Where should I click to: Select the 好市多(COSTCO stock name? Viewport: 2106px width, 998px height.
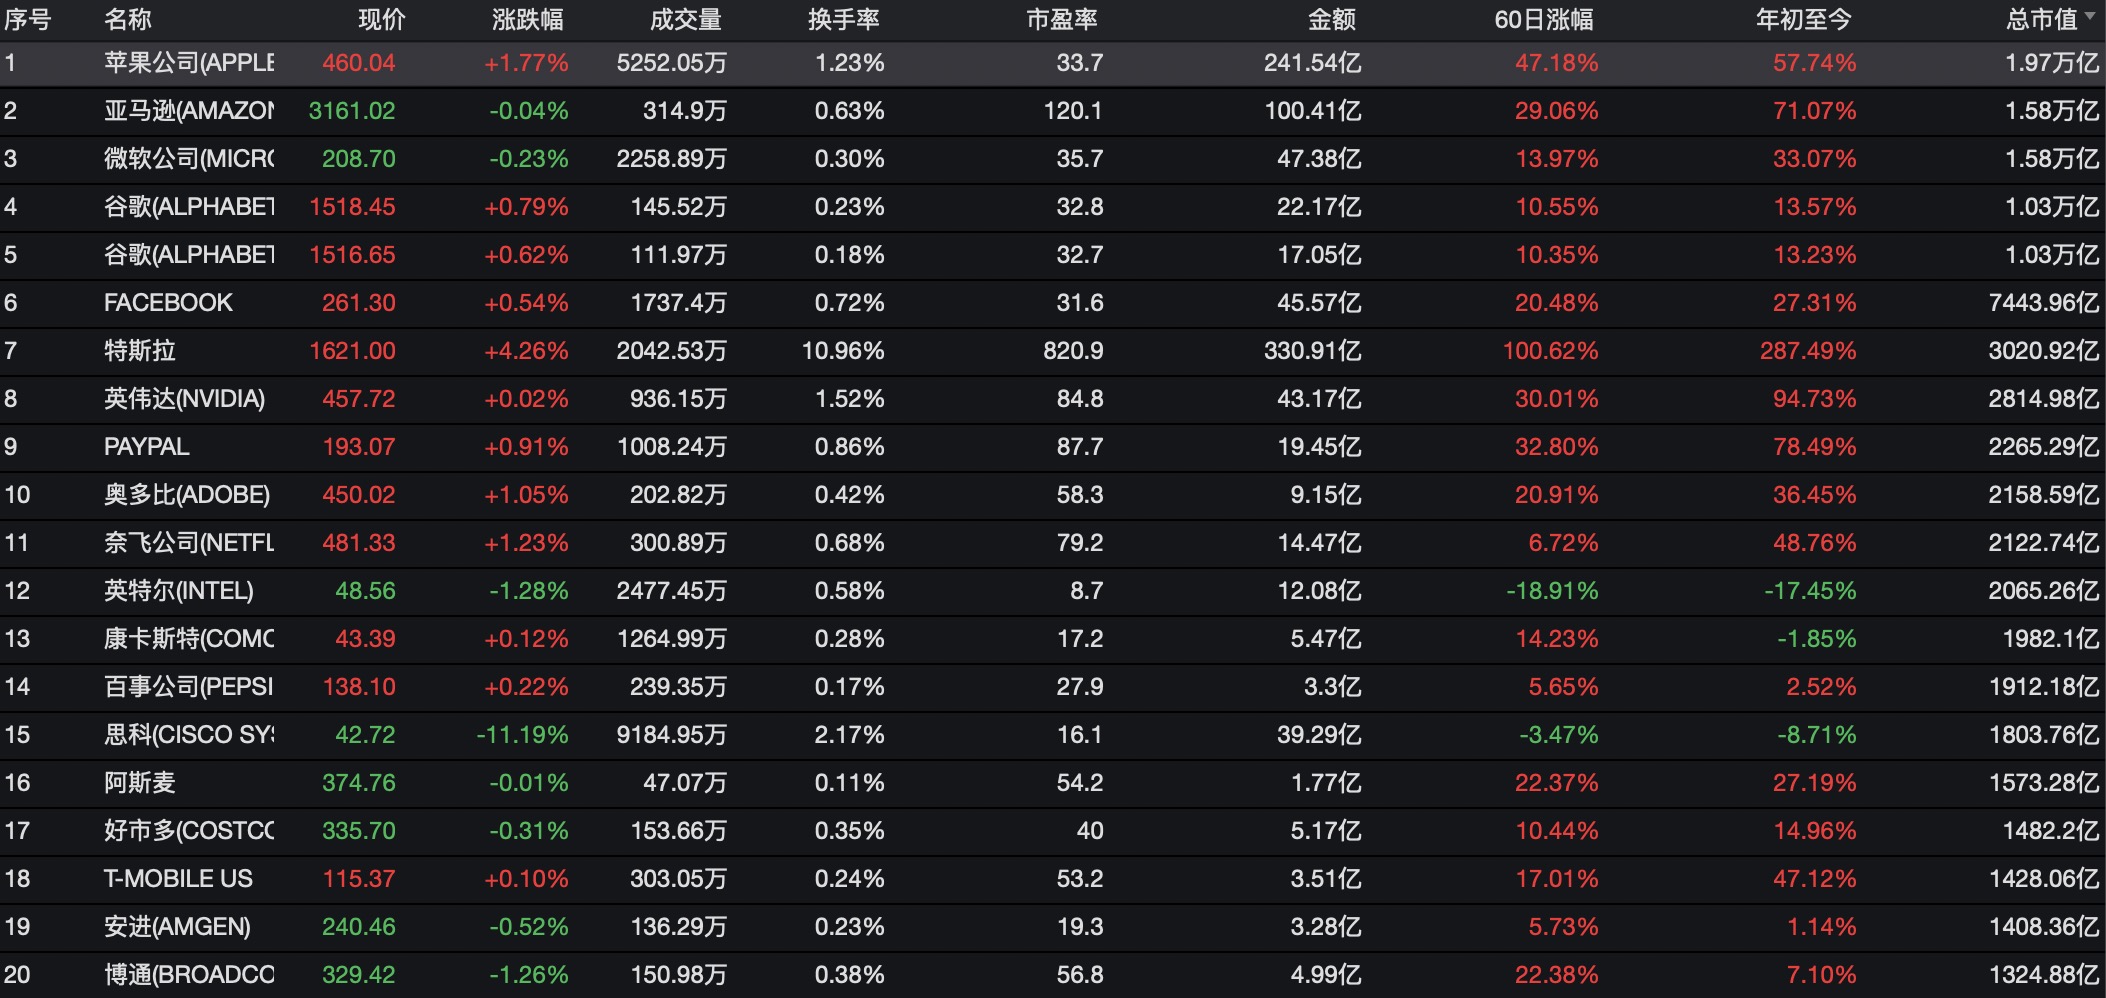189,831
